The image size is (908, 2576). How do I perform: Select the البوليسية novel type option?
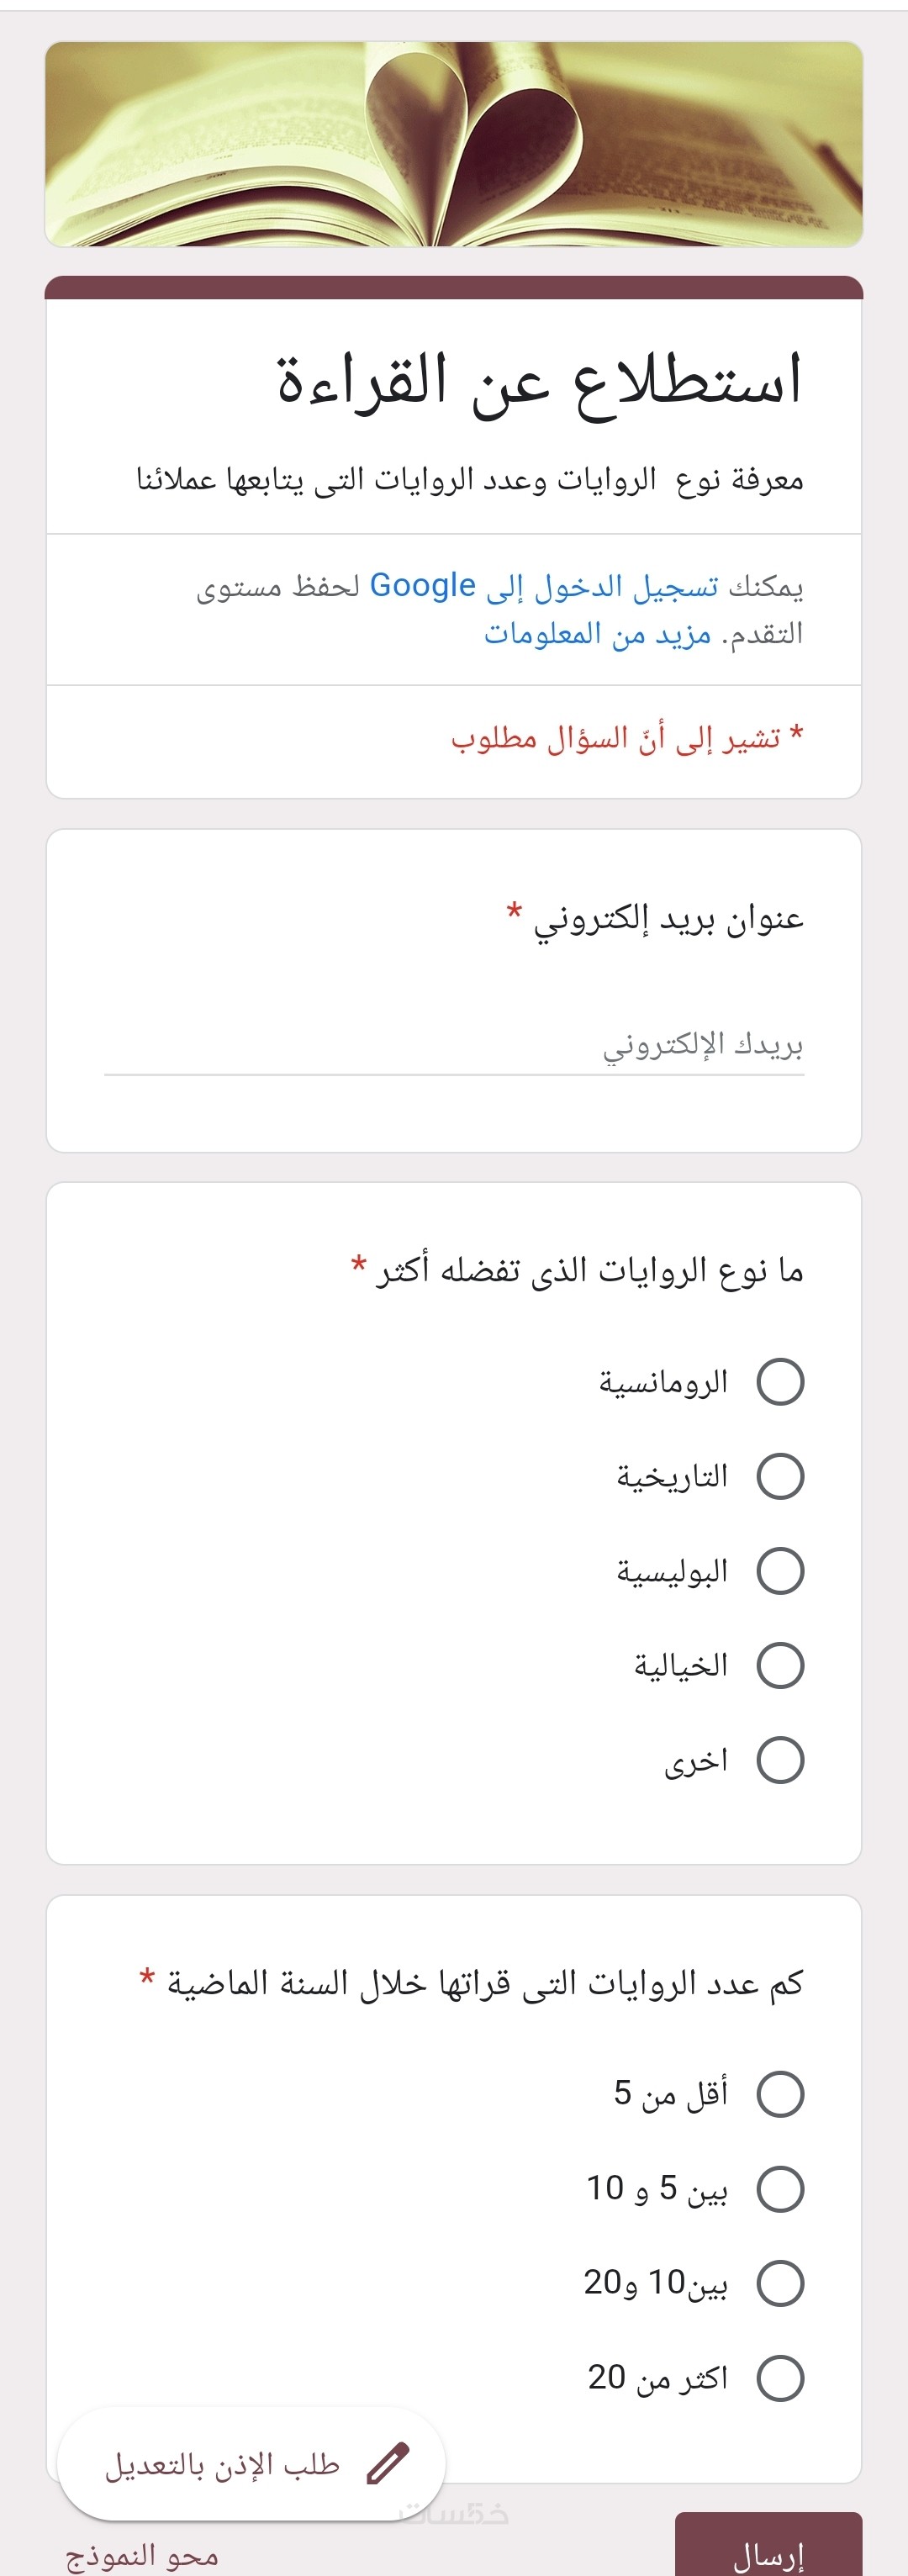pyautogui.click(x=780, y=1571)
